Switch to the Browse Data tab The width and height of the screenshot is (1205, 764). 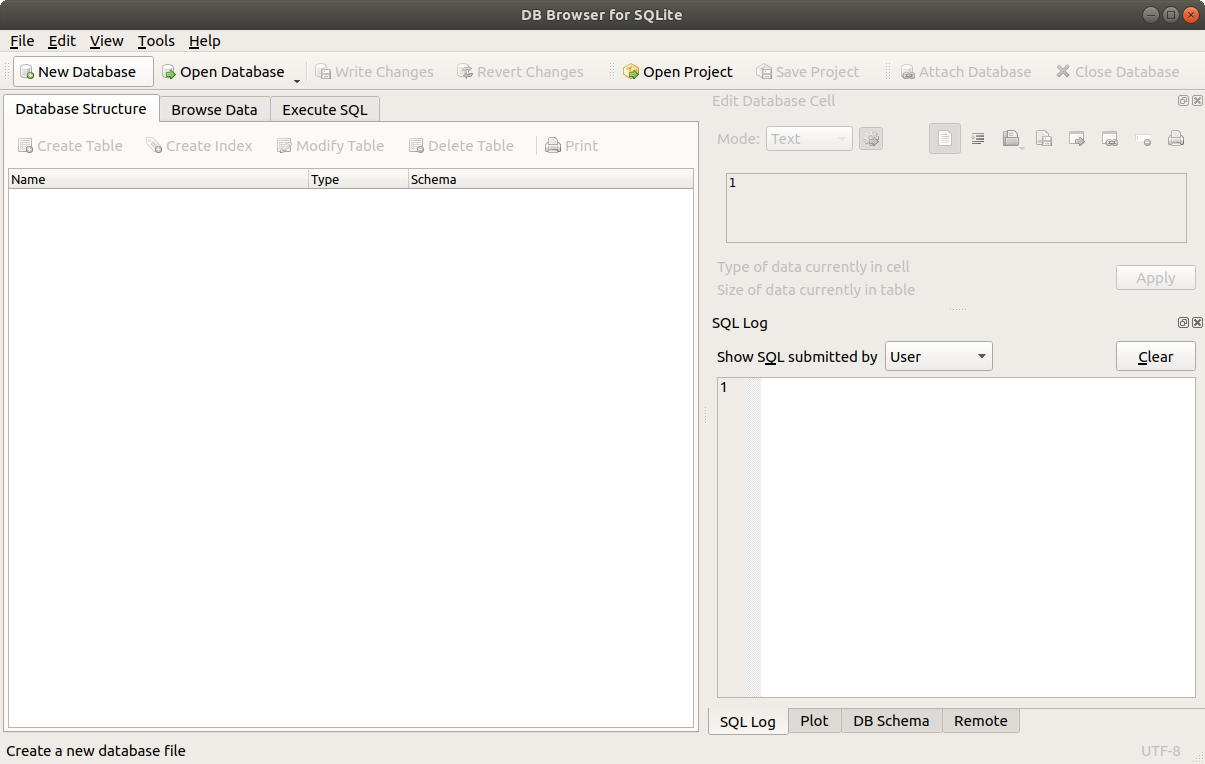pyautogui.click(x=214, y=109)
